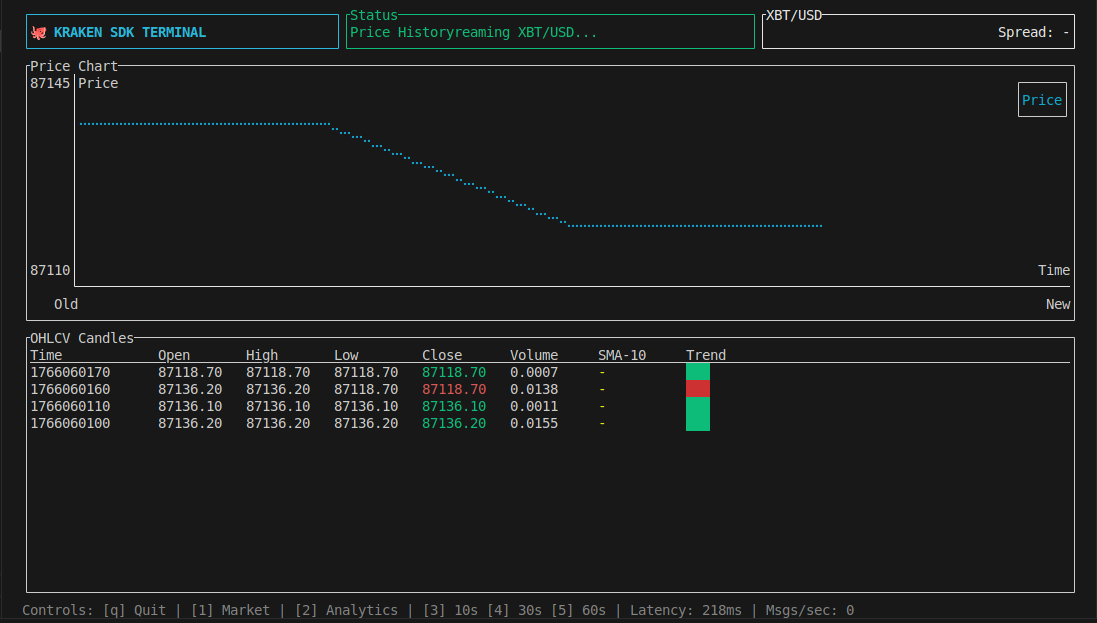Click the Low value 87118.70 in row 1766060160
The width and height of the screenshot is (1097, 623).
click(x=366, y=389)
